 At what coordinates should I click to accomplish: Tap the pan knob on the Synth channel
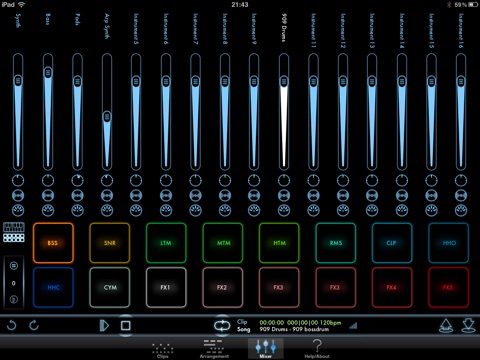[18, 180]
